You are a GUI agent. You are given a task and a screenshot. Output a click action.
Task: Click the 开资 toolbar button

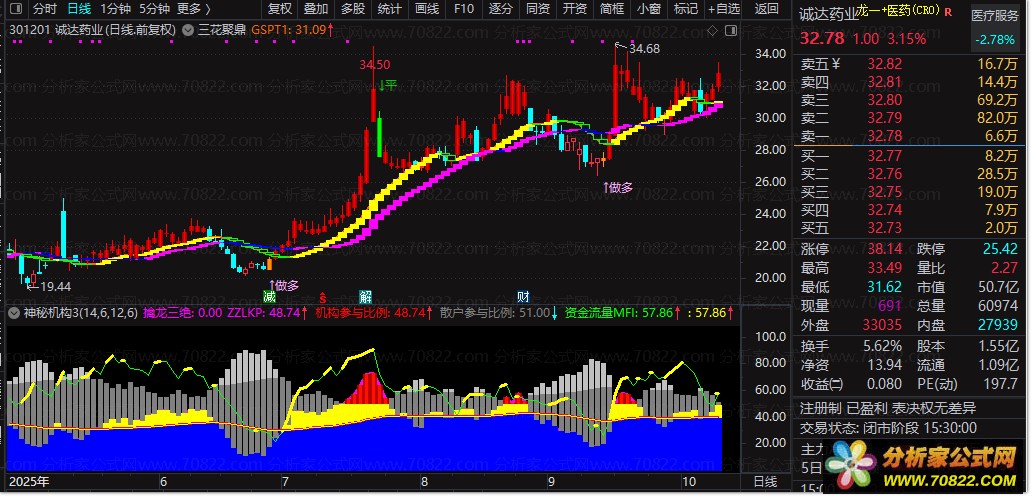[x=575, y=9]
